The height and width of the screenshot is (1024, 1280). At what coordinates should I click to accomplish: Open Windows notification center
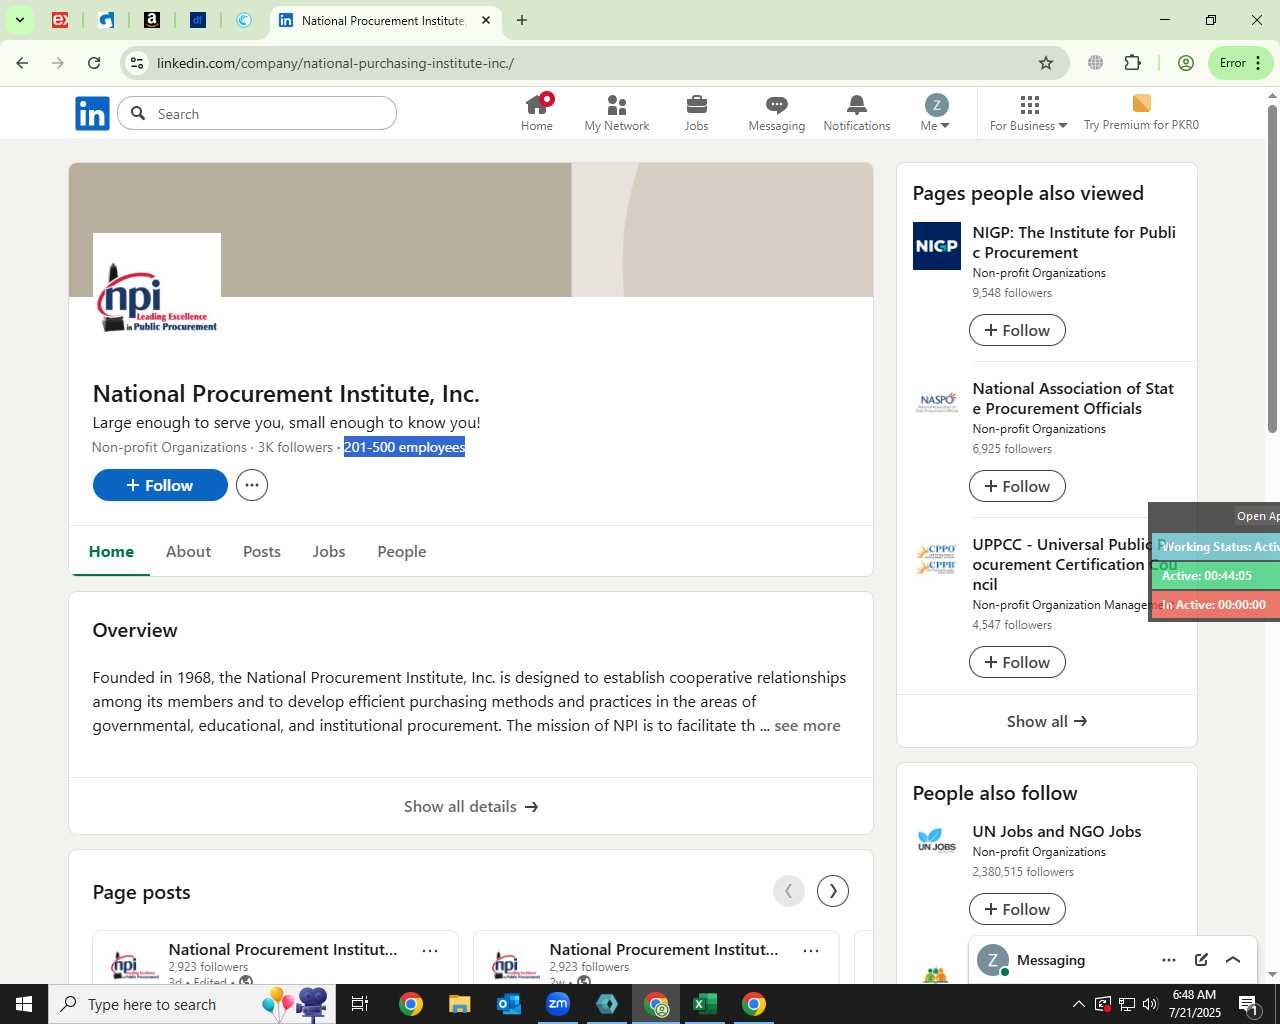[x=1250, y=1004]
